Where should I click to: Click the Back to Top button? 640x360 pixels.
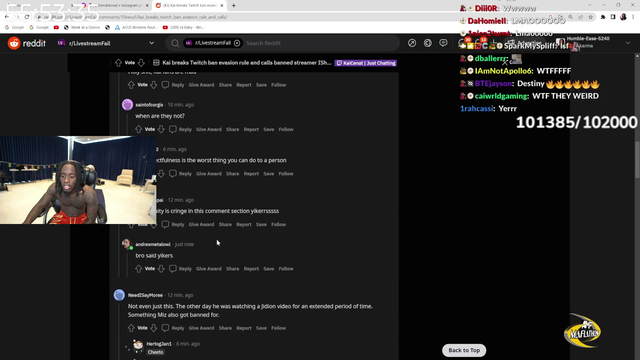pyautogui.click(x=464, y=350)
